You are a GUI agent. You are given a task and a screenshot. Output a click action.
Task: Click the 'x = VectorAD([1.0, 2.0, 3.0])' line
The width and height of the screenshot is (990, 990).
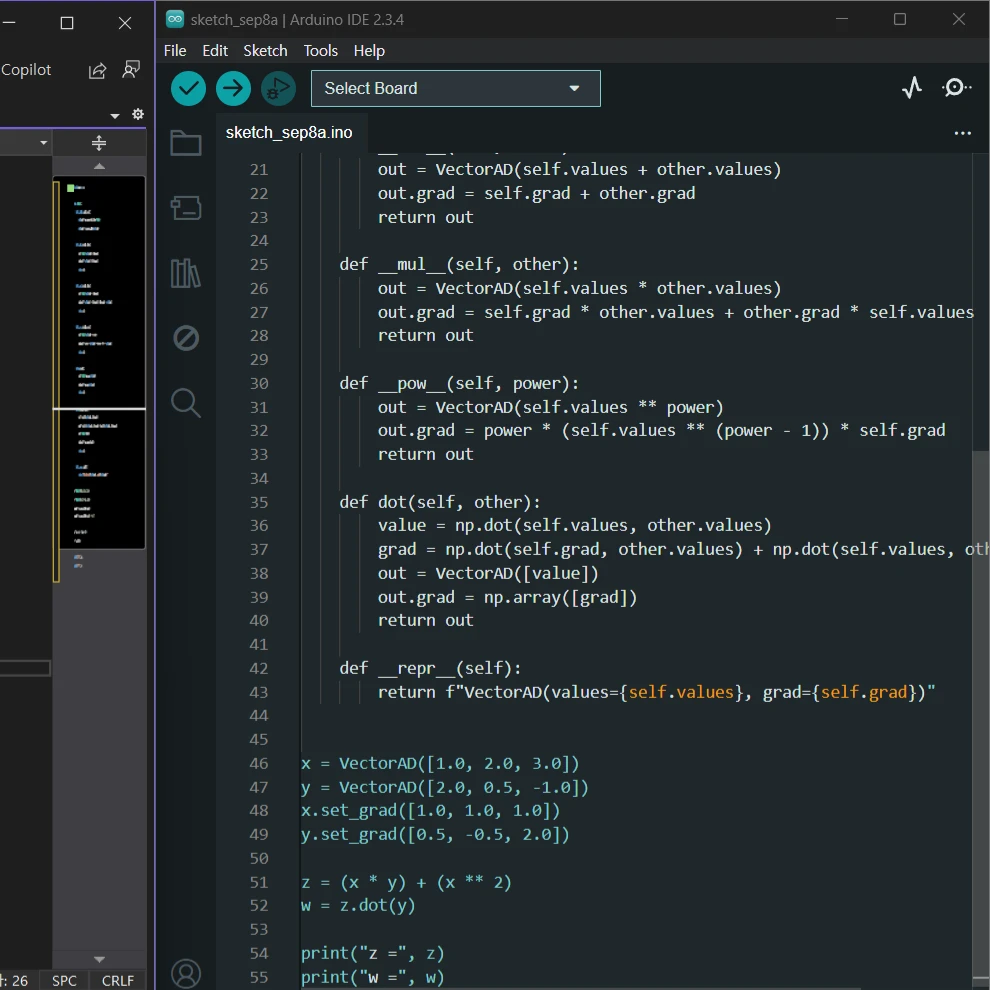tap(439, 763)
